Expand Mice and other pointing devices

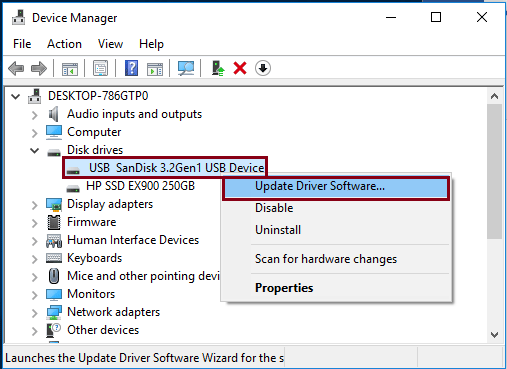(x=34, y=277)
